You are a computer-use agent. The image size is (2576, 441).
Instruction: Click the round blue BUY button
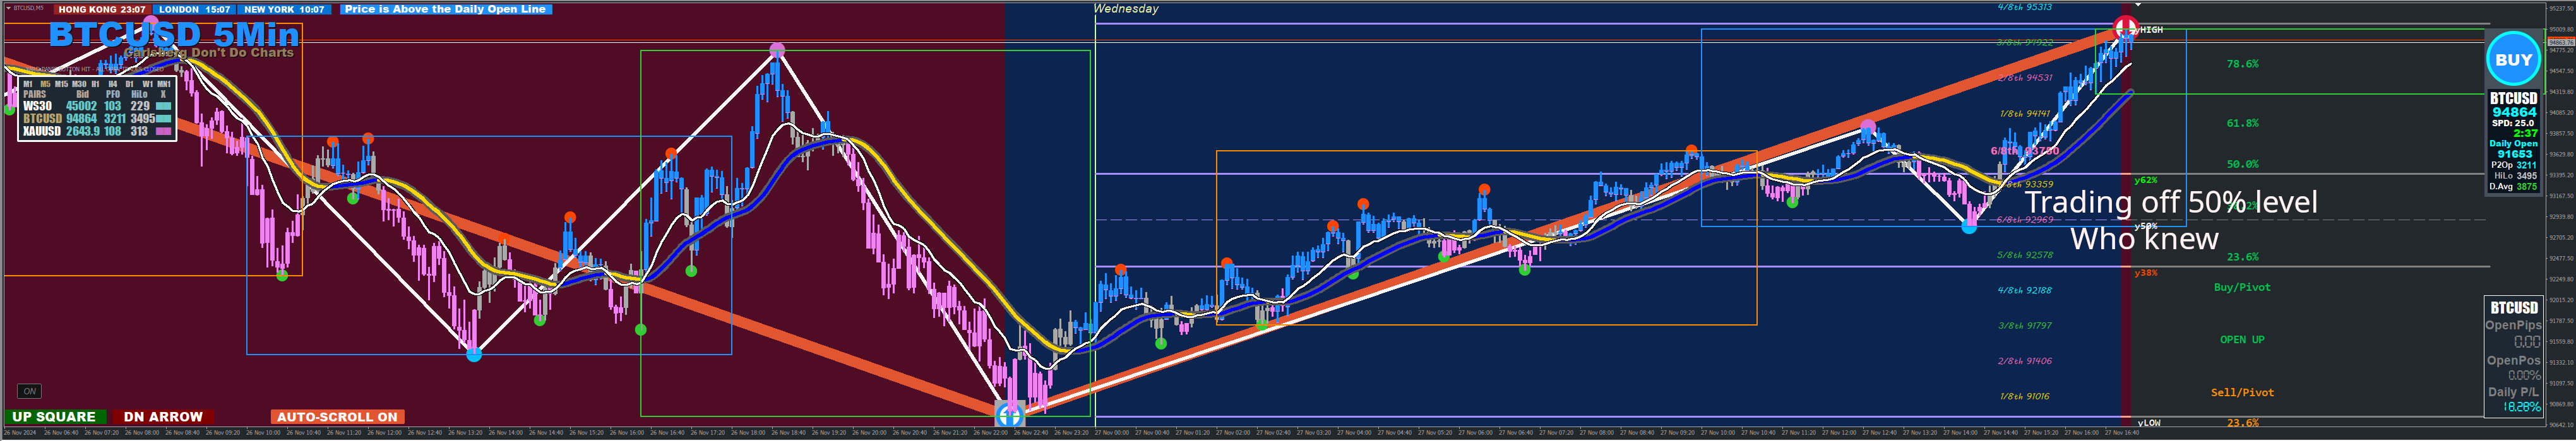coord(2513,59)
